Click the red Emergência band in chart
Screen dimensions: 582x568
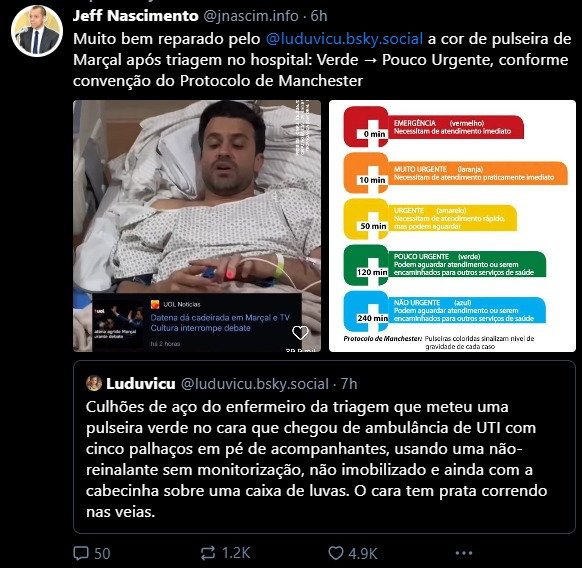tap(434, 127)
